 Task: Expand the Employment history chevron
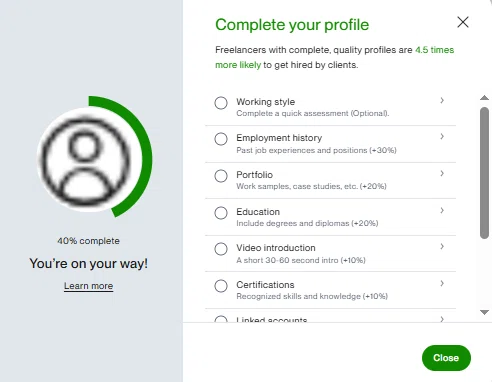point(442,136)
